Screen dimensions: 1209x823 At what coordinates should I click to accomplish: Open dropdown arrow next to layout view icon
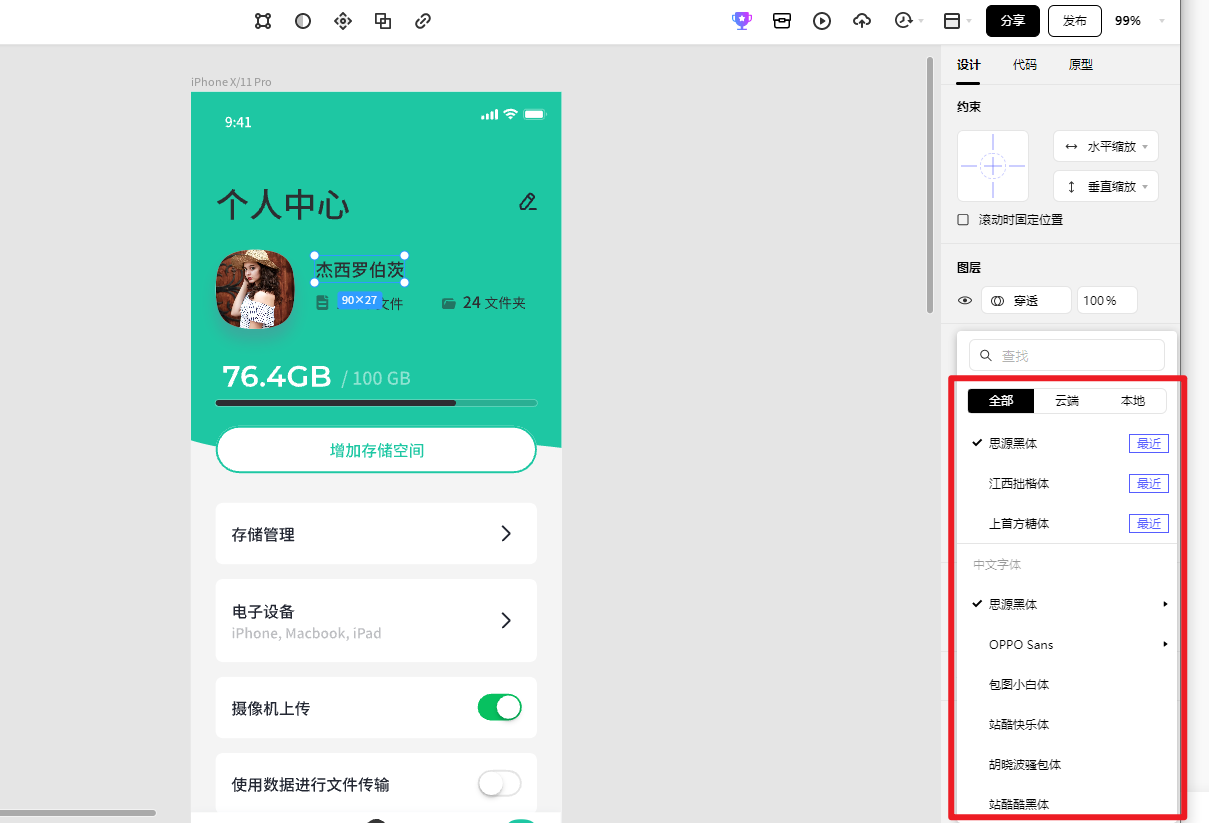[x=970, y=21]
